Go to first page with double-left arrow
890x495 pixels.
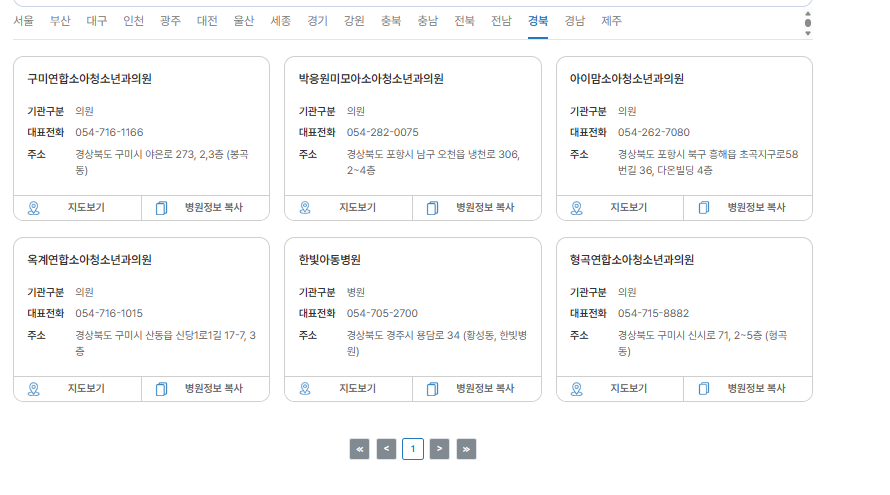pyautogui.click(x=359, y=449)
